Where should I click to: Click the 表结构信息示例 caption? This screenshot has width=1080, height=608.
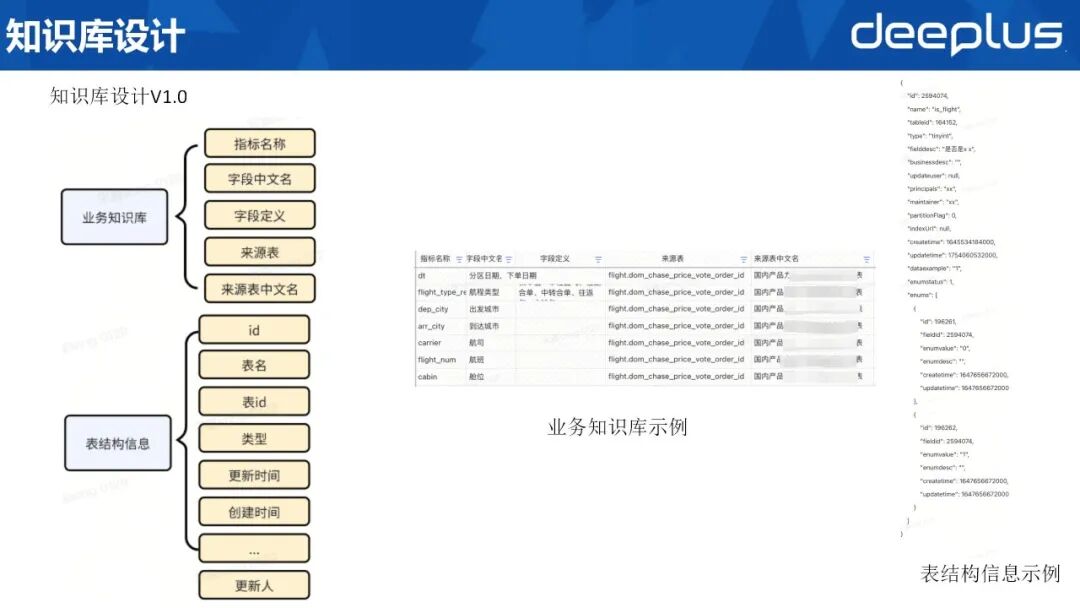(x=993, y=573)
